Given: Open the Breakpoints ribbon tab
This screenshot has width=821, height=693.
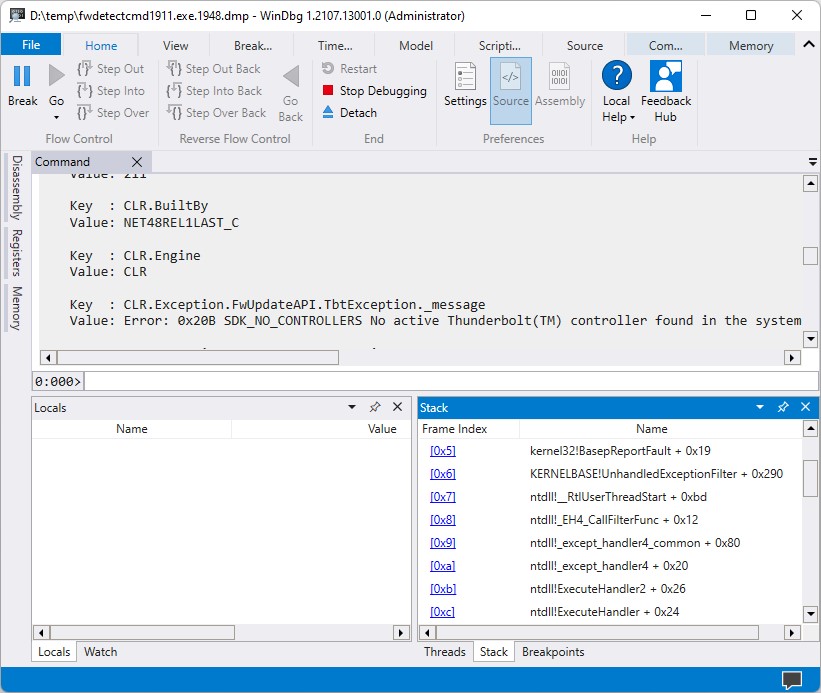Looking at the screenshot, I should (252, 46).
